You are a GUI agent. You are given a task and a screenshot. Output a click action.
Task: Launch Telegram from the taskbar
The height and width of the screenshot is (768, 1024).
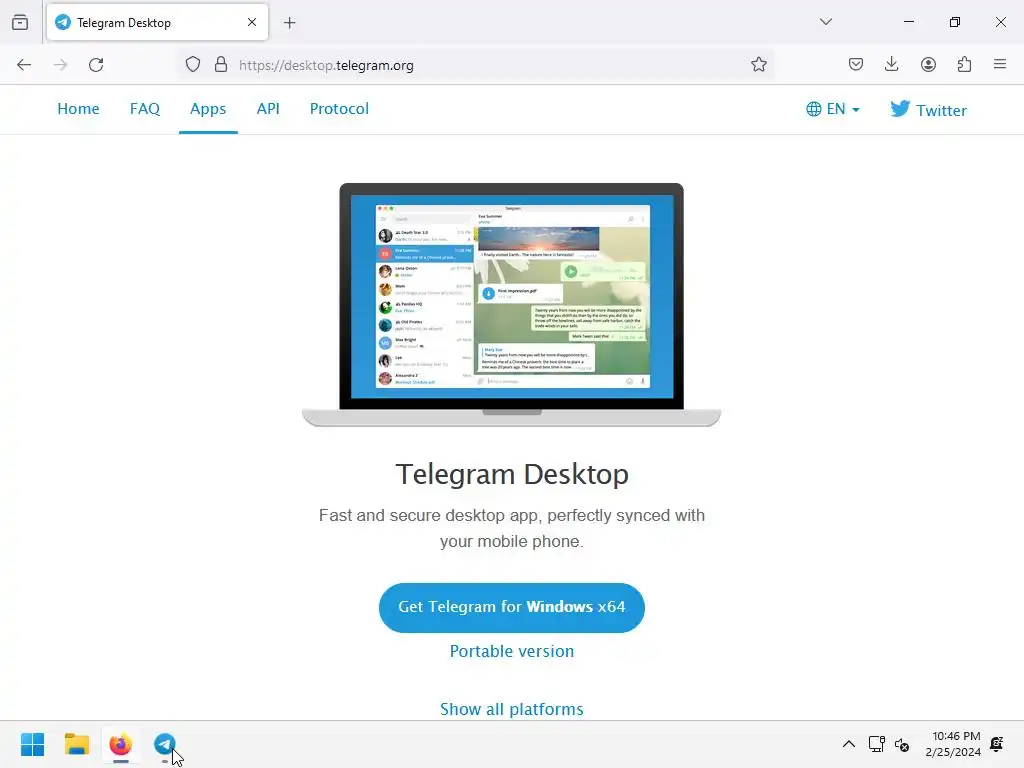165,744
